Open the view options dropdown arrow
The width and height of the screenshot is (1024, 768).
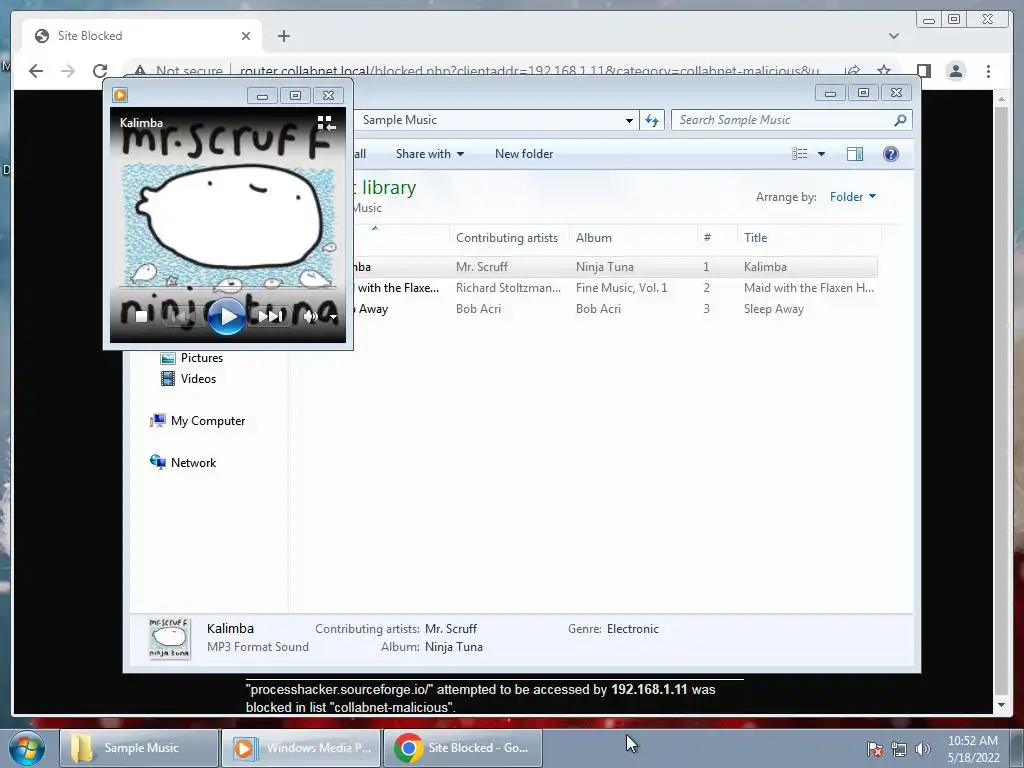822,154
